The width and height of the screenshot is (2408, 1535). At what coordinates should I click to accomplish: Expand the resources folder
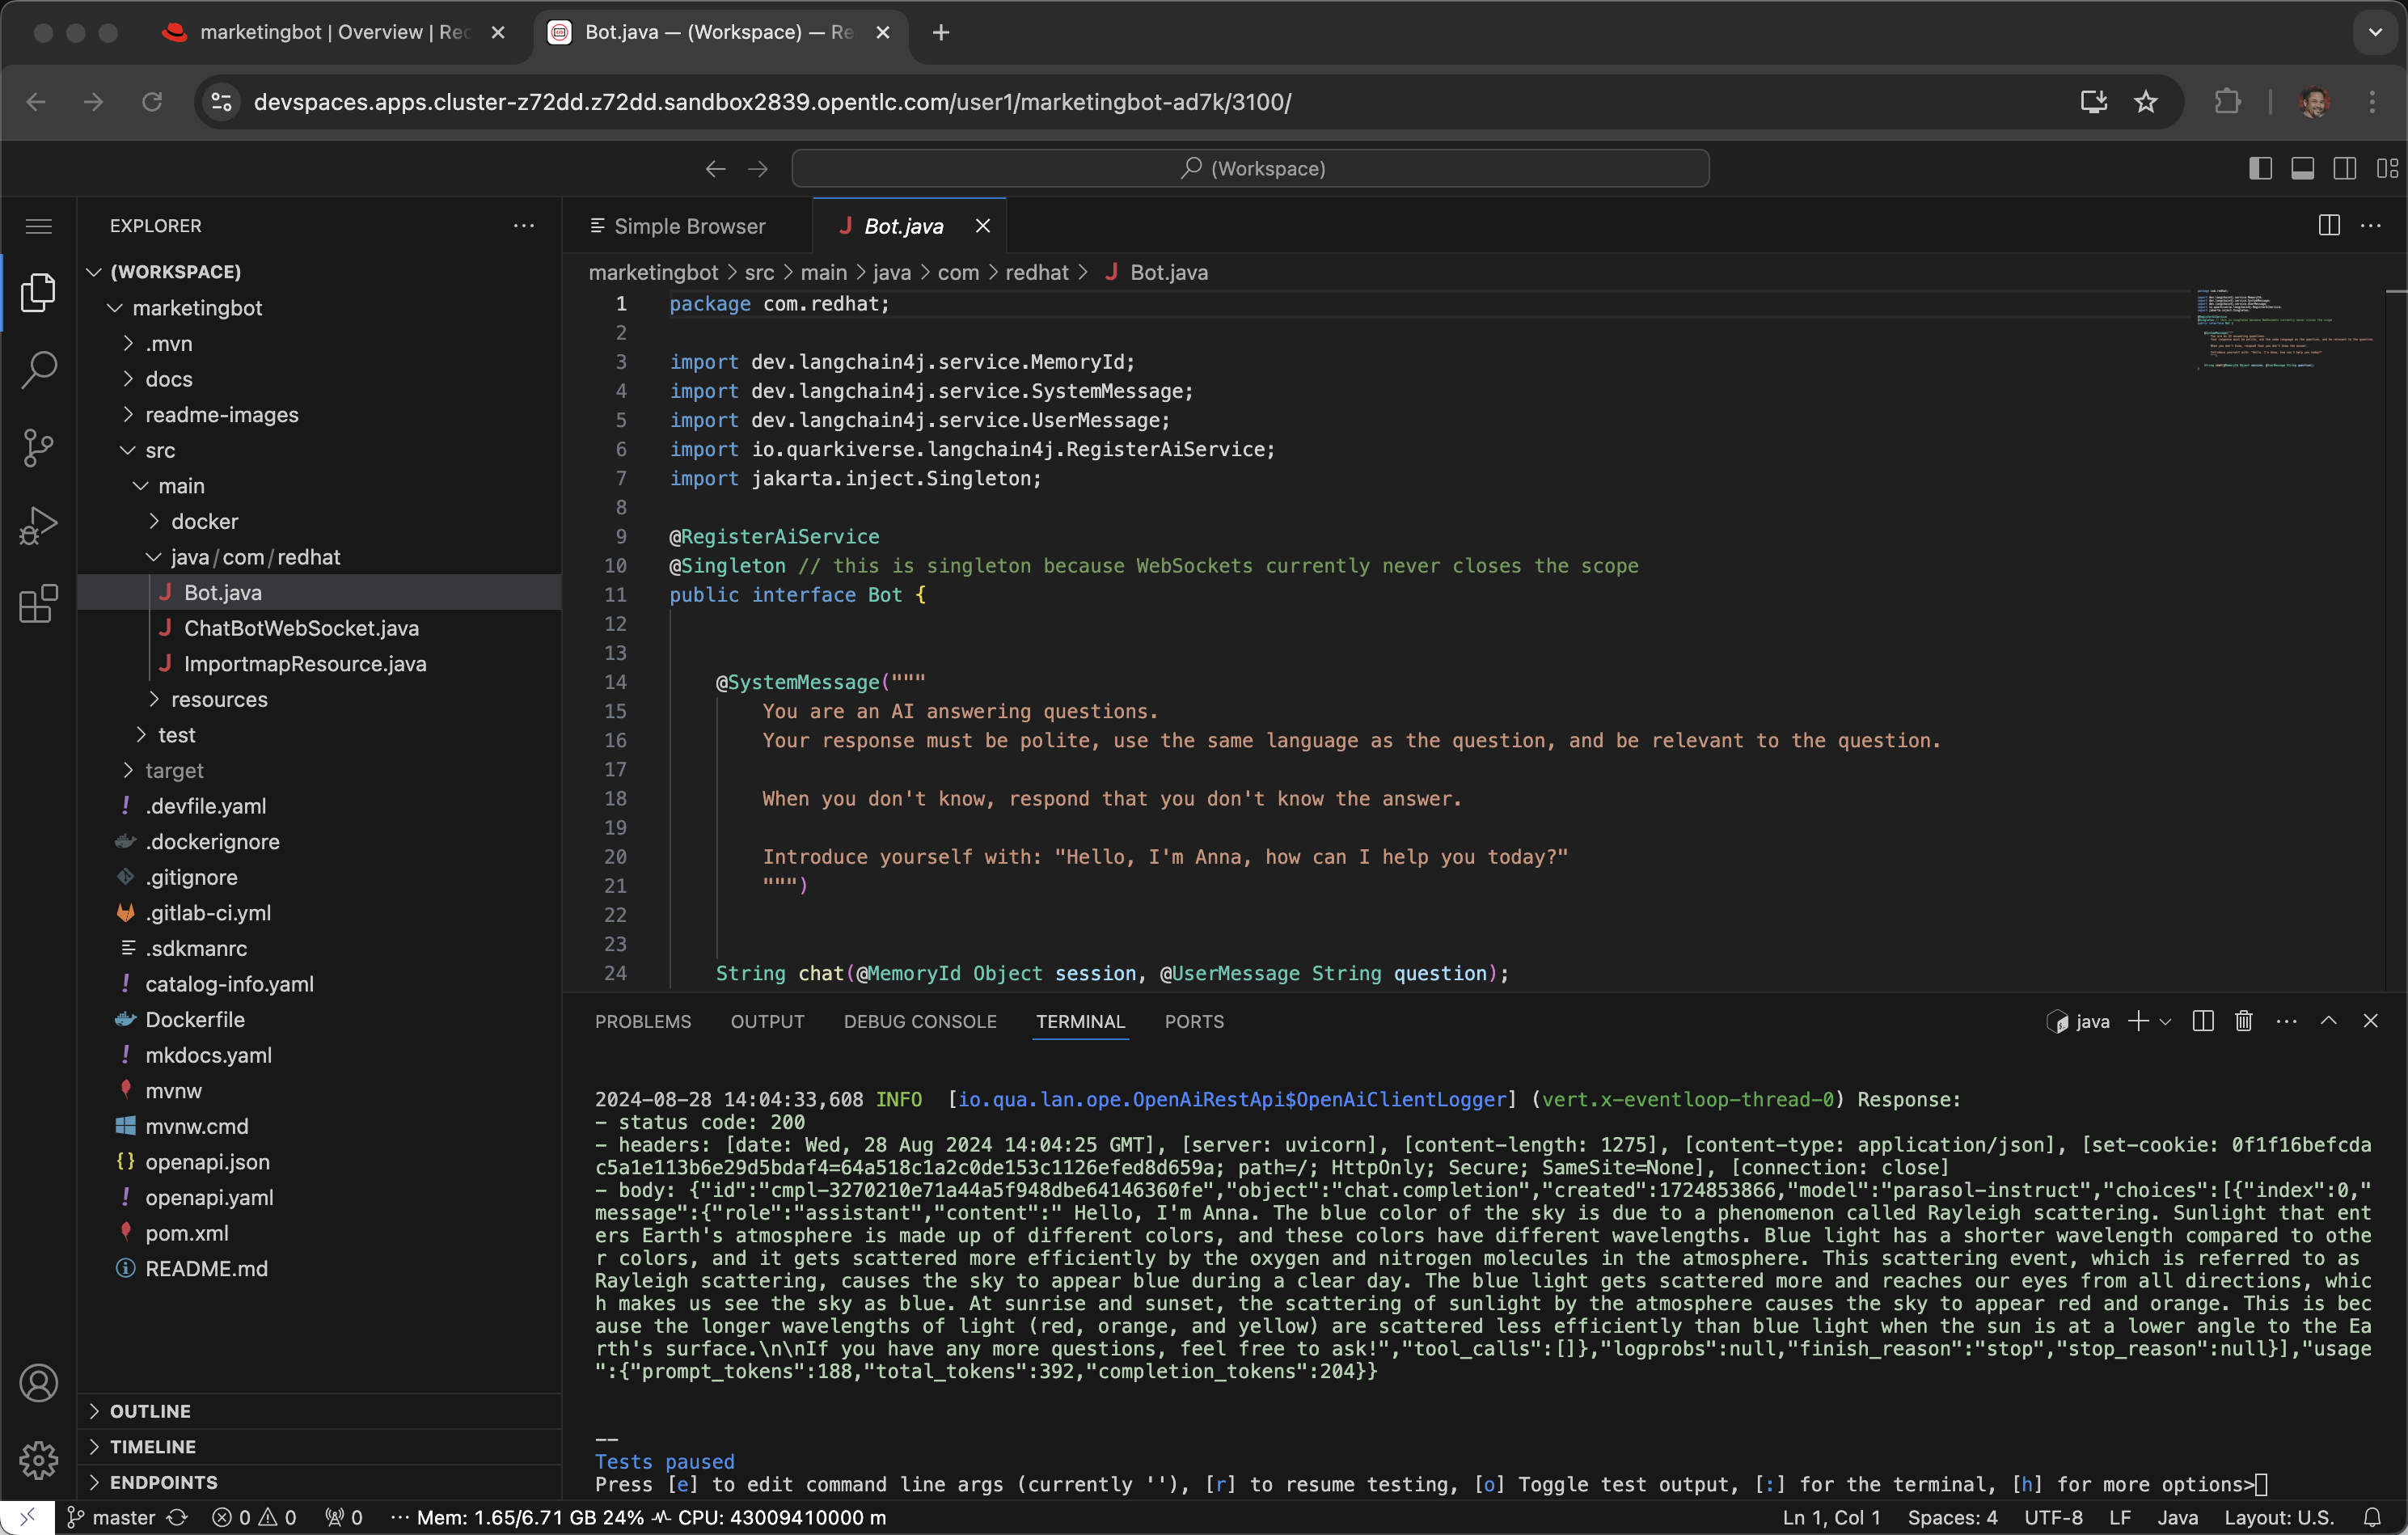pyautogui.click(x=219, y=699)
